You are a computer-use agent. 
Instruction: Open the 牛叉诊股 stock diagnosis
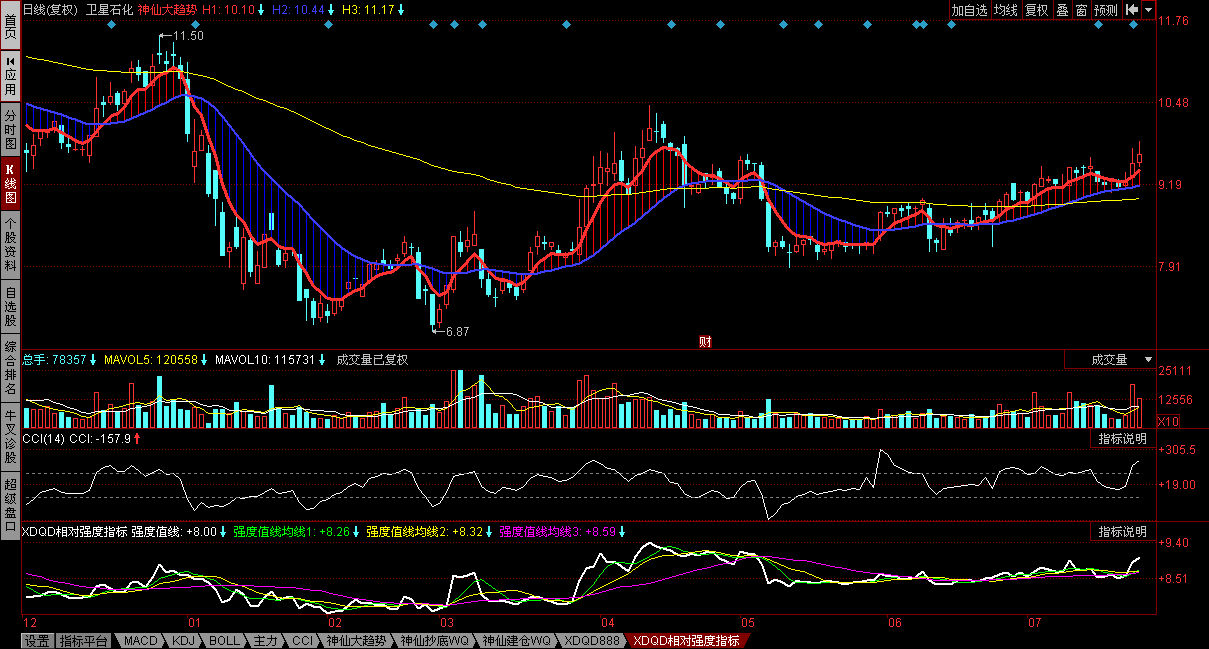point(10,436)
